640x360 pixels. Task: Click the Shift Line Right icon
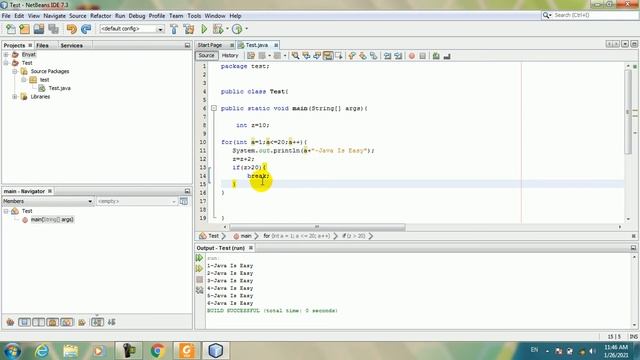pyautogui.click(x=398, y=56)
